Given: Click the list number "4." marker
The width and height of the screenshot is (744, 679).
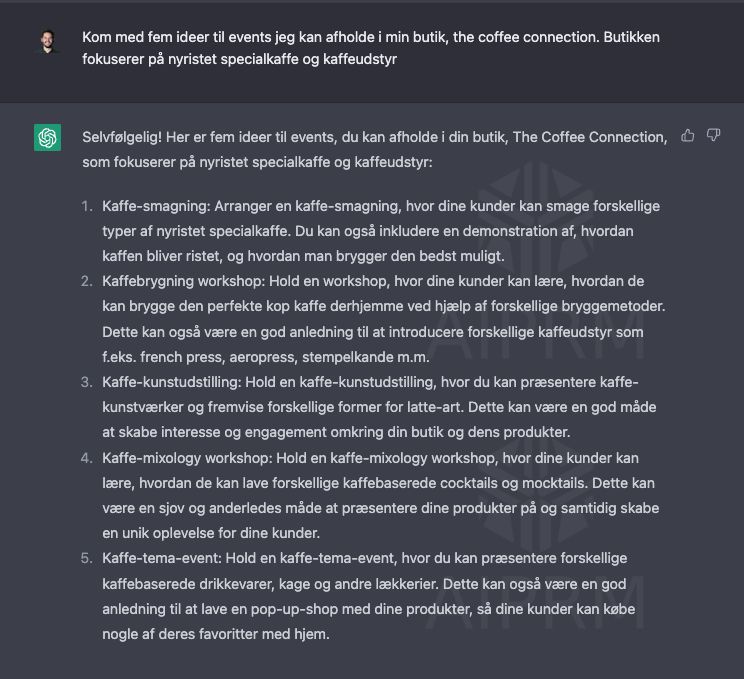Looking at the screenshot, I should click(86, 458).
